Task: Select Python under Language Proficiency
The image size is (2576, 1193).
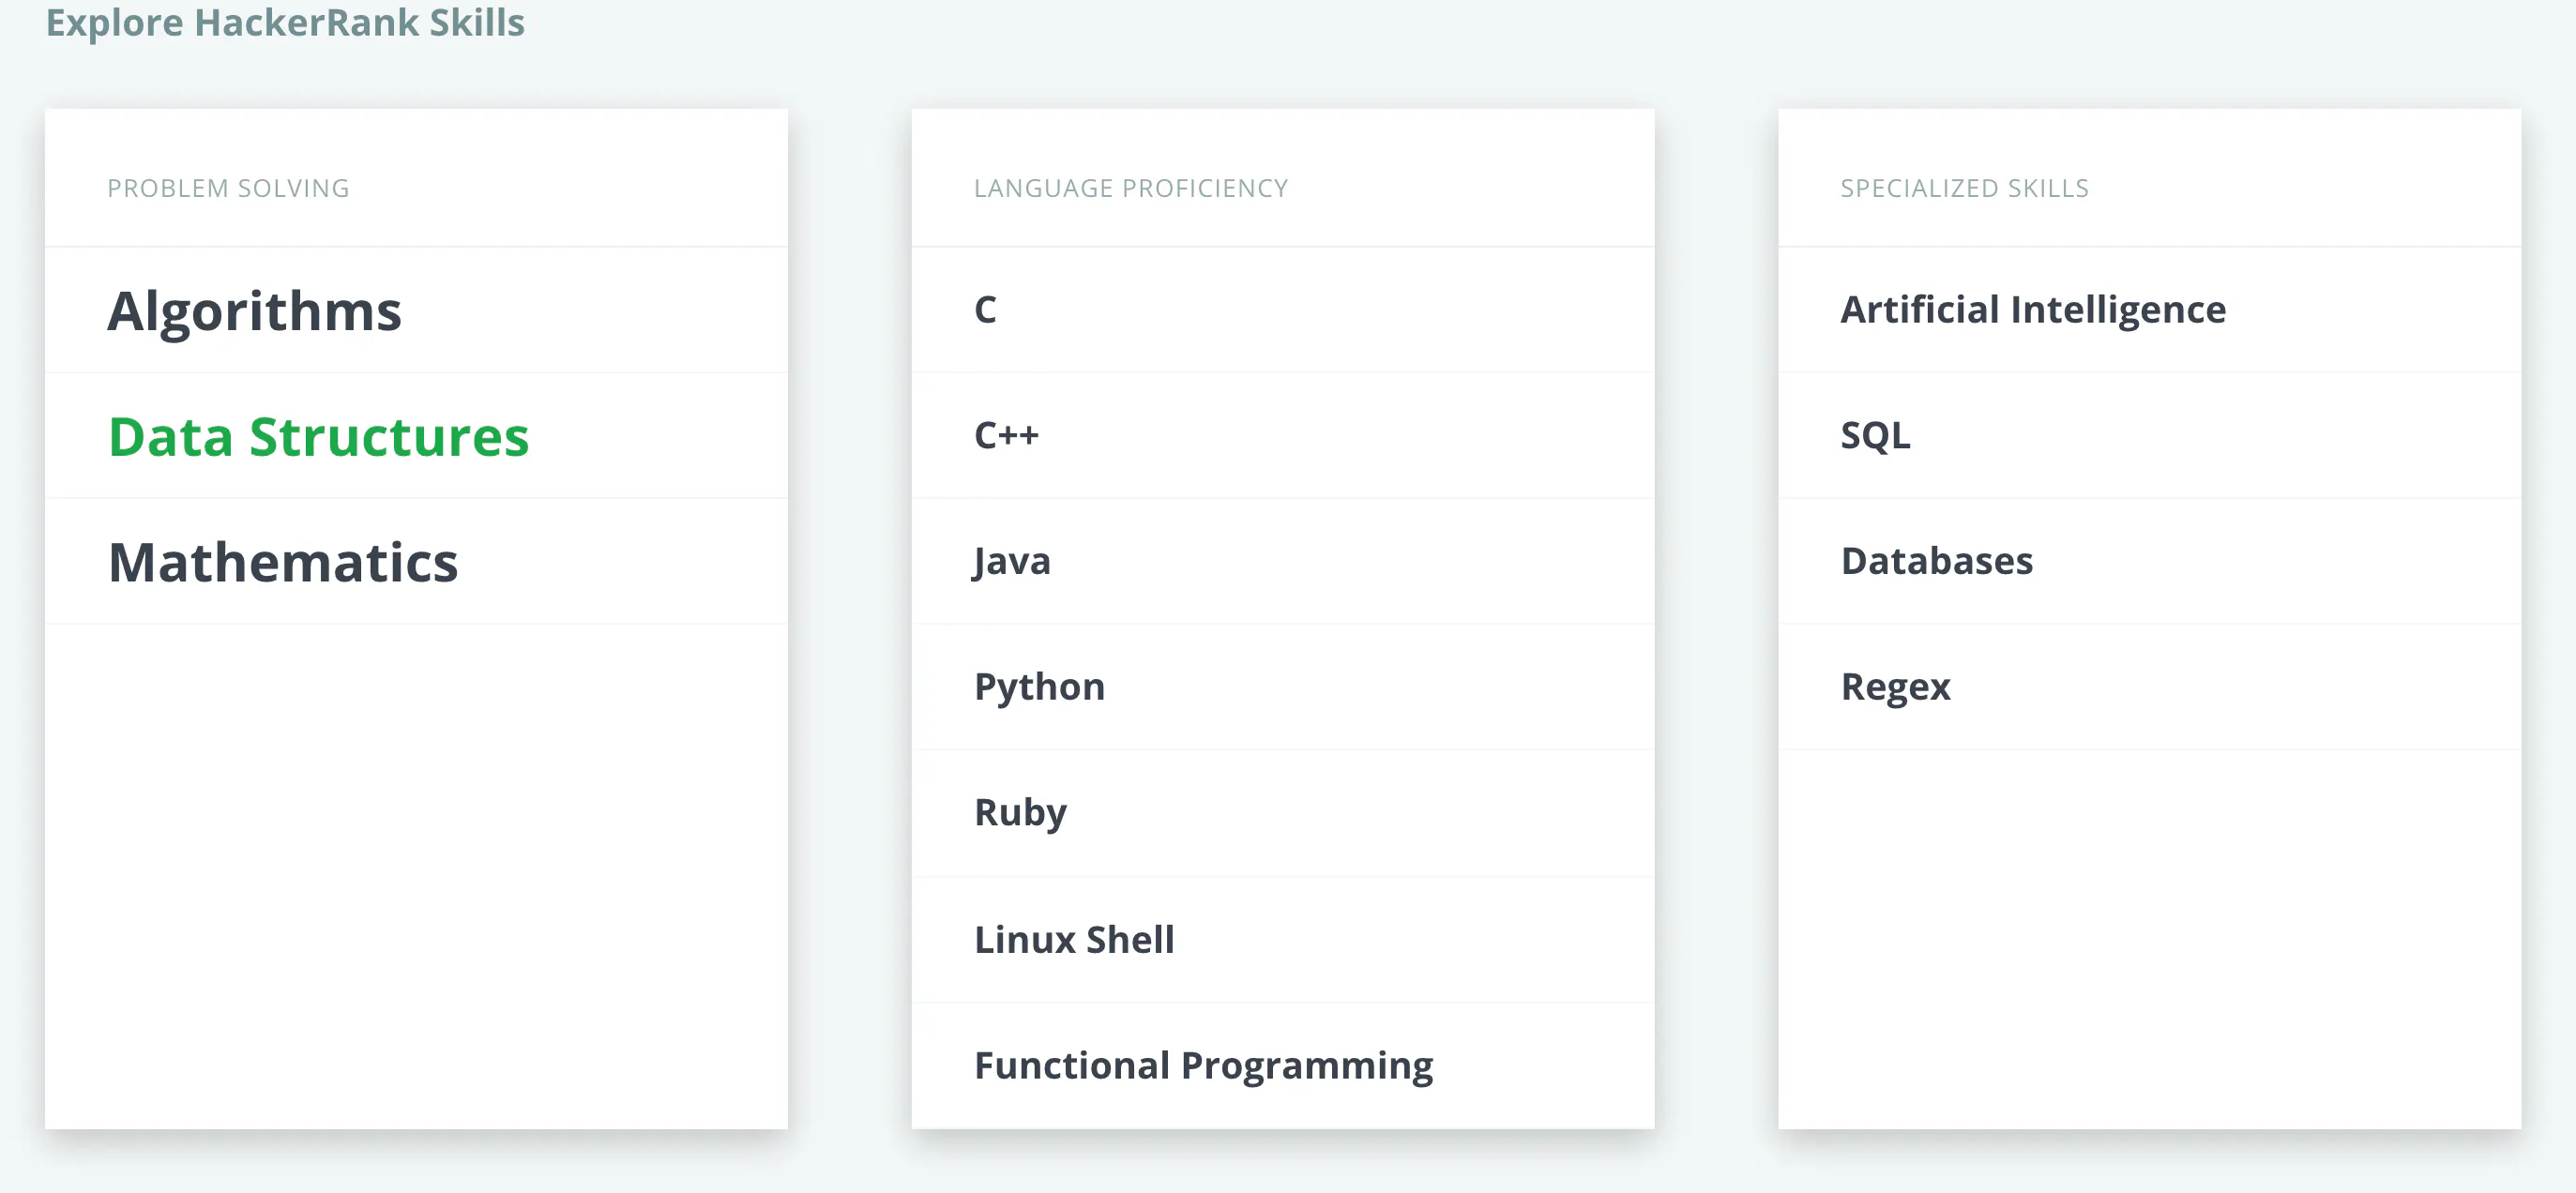Action: pos(1039,687)
